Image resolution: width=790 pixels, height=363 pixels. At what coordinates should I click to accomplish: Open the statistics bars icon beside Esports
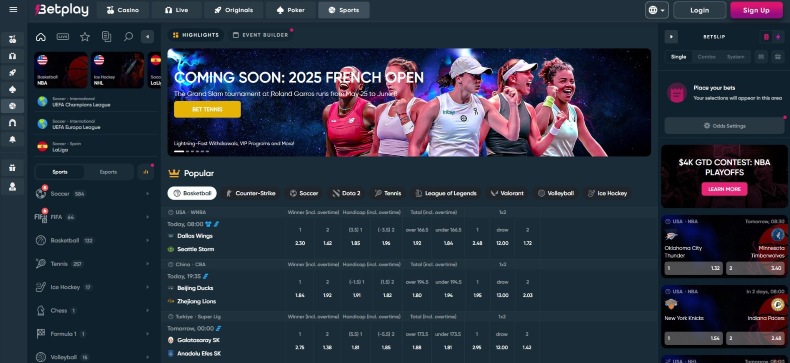pos(146,172)
